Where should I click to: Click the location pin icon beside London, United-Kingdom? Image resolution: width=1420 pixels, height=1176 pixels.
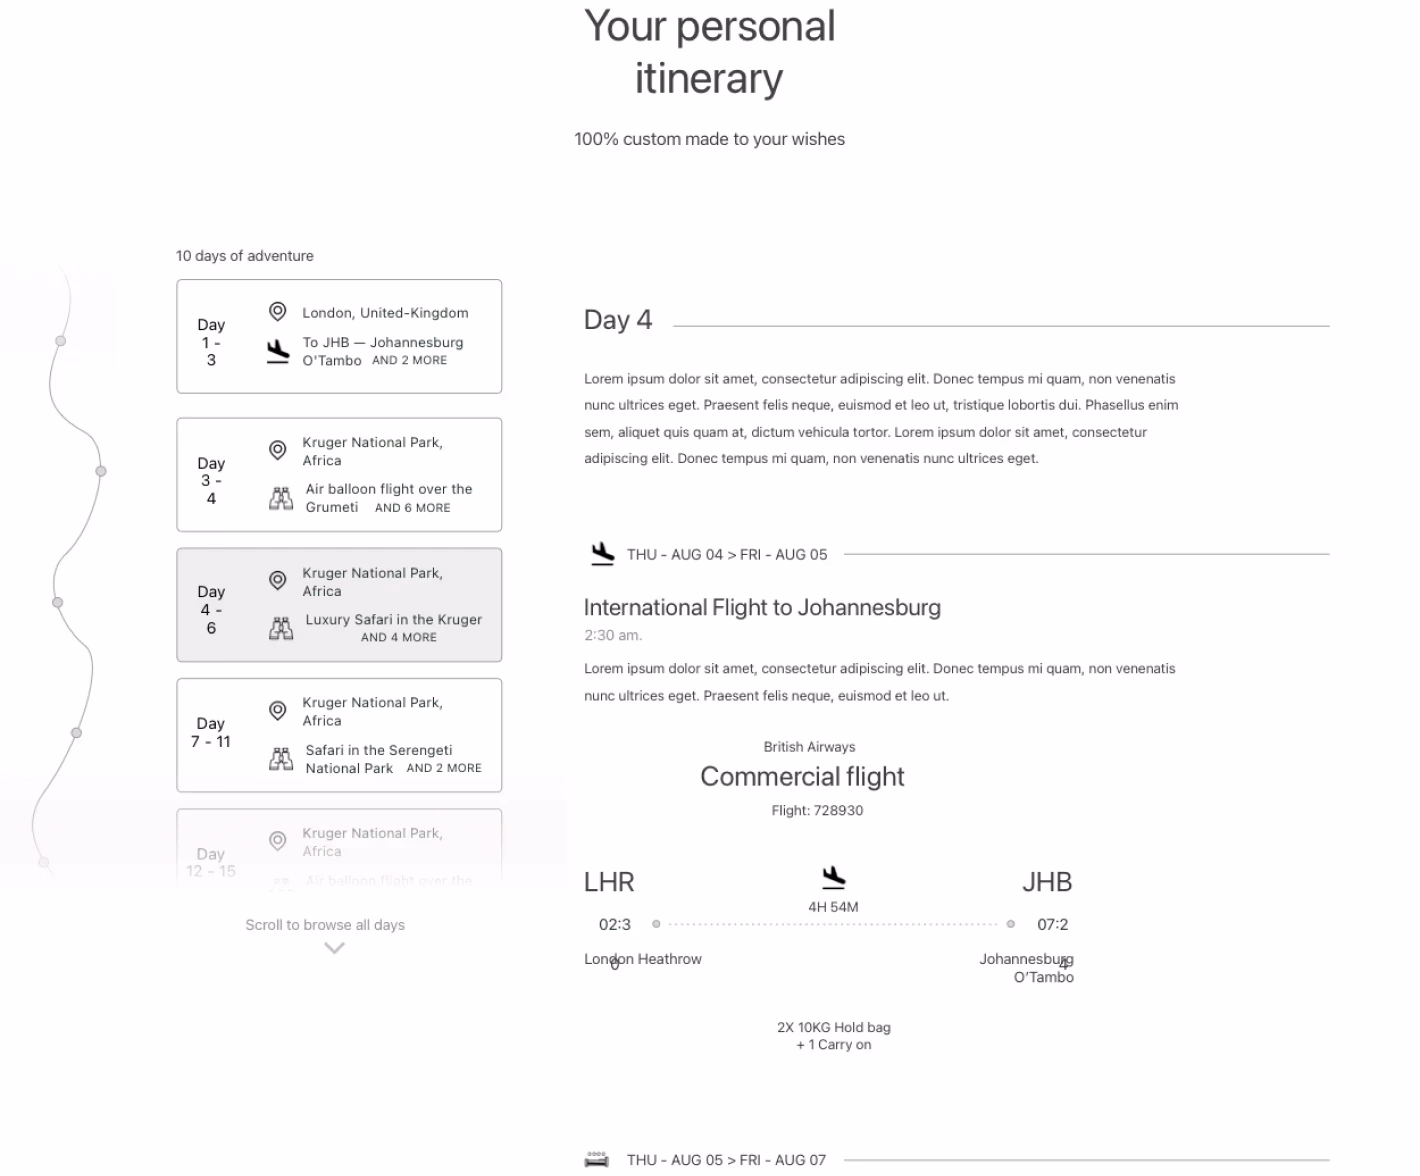coord(278,312)
